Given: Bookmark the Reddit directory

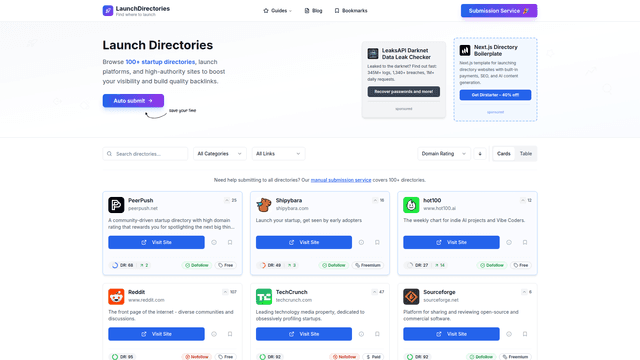Looking at the screenshot, I should click(x=230, y=334).
